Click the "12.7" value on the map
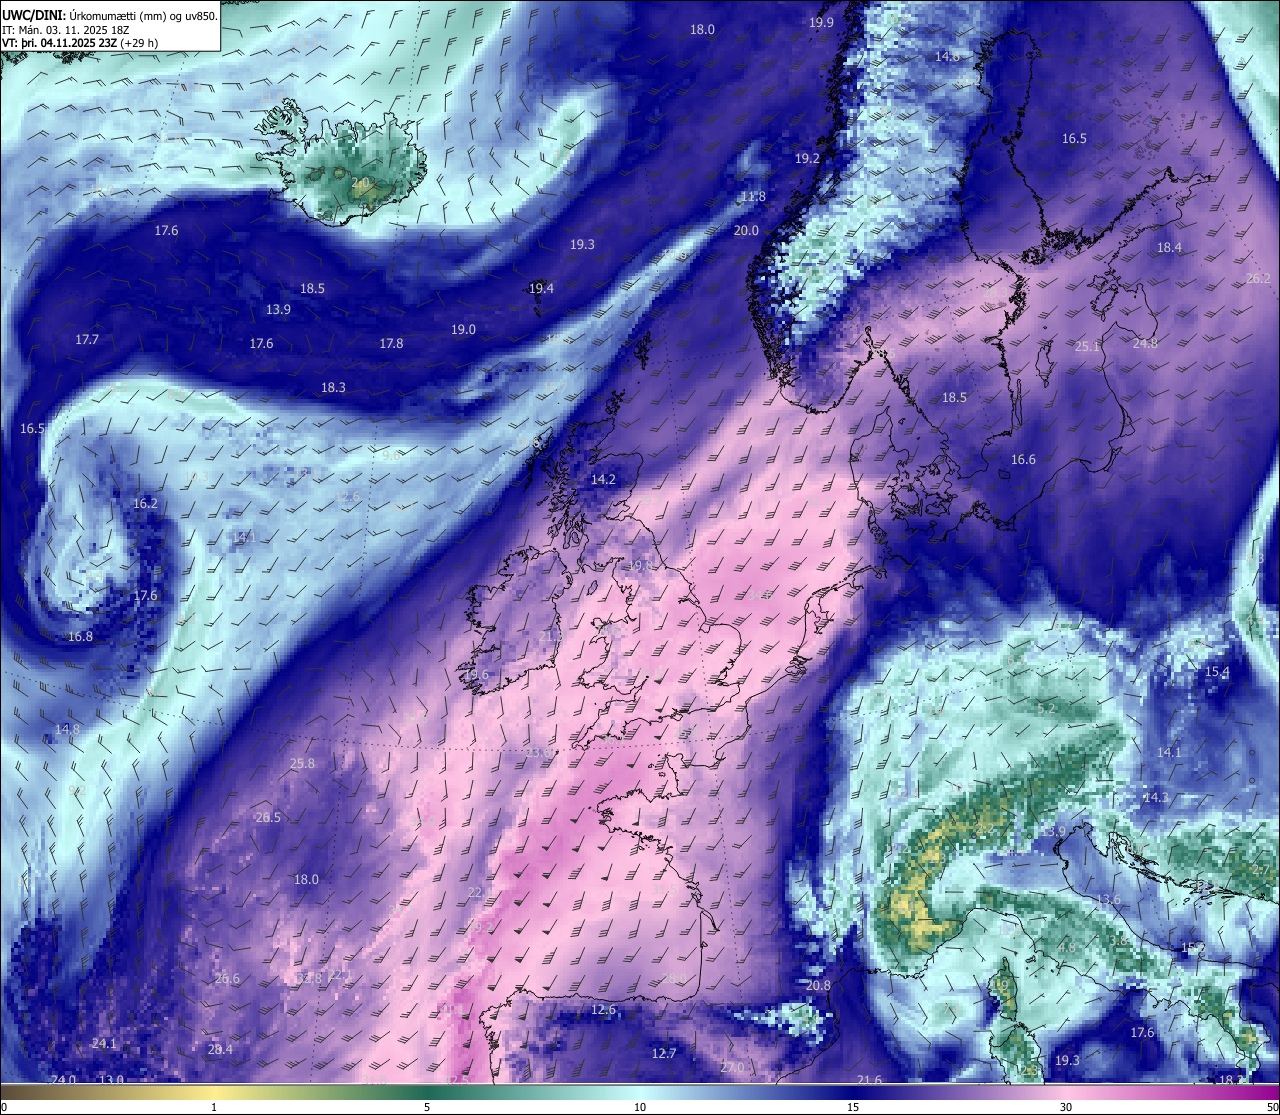This screenshot has height=1115, width=1280. [x=664, y=1053]
